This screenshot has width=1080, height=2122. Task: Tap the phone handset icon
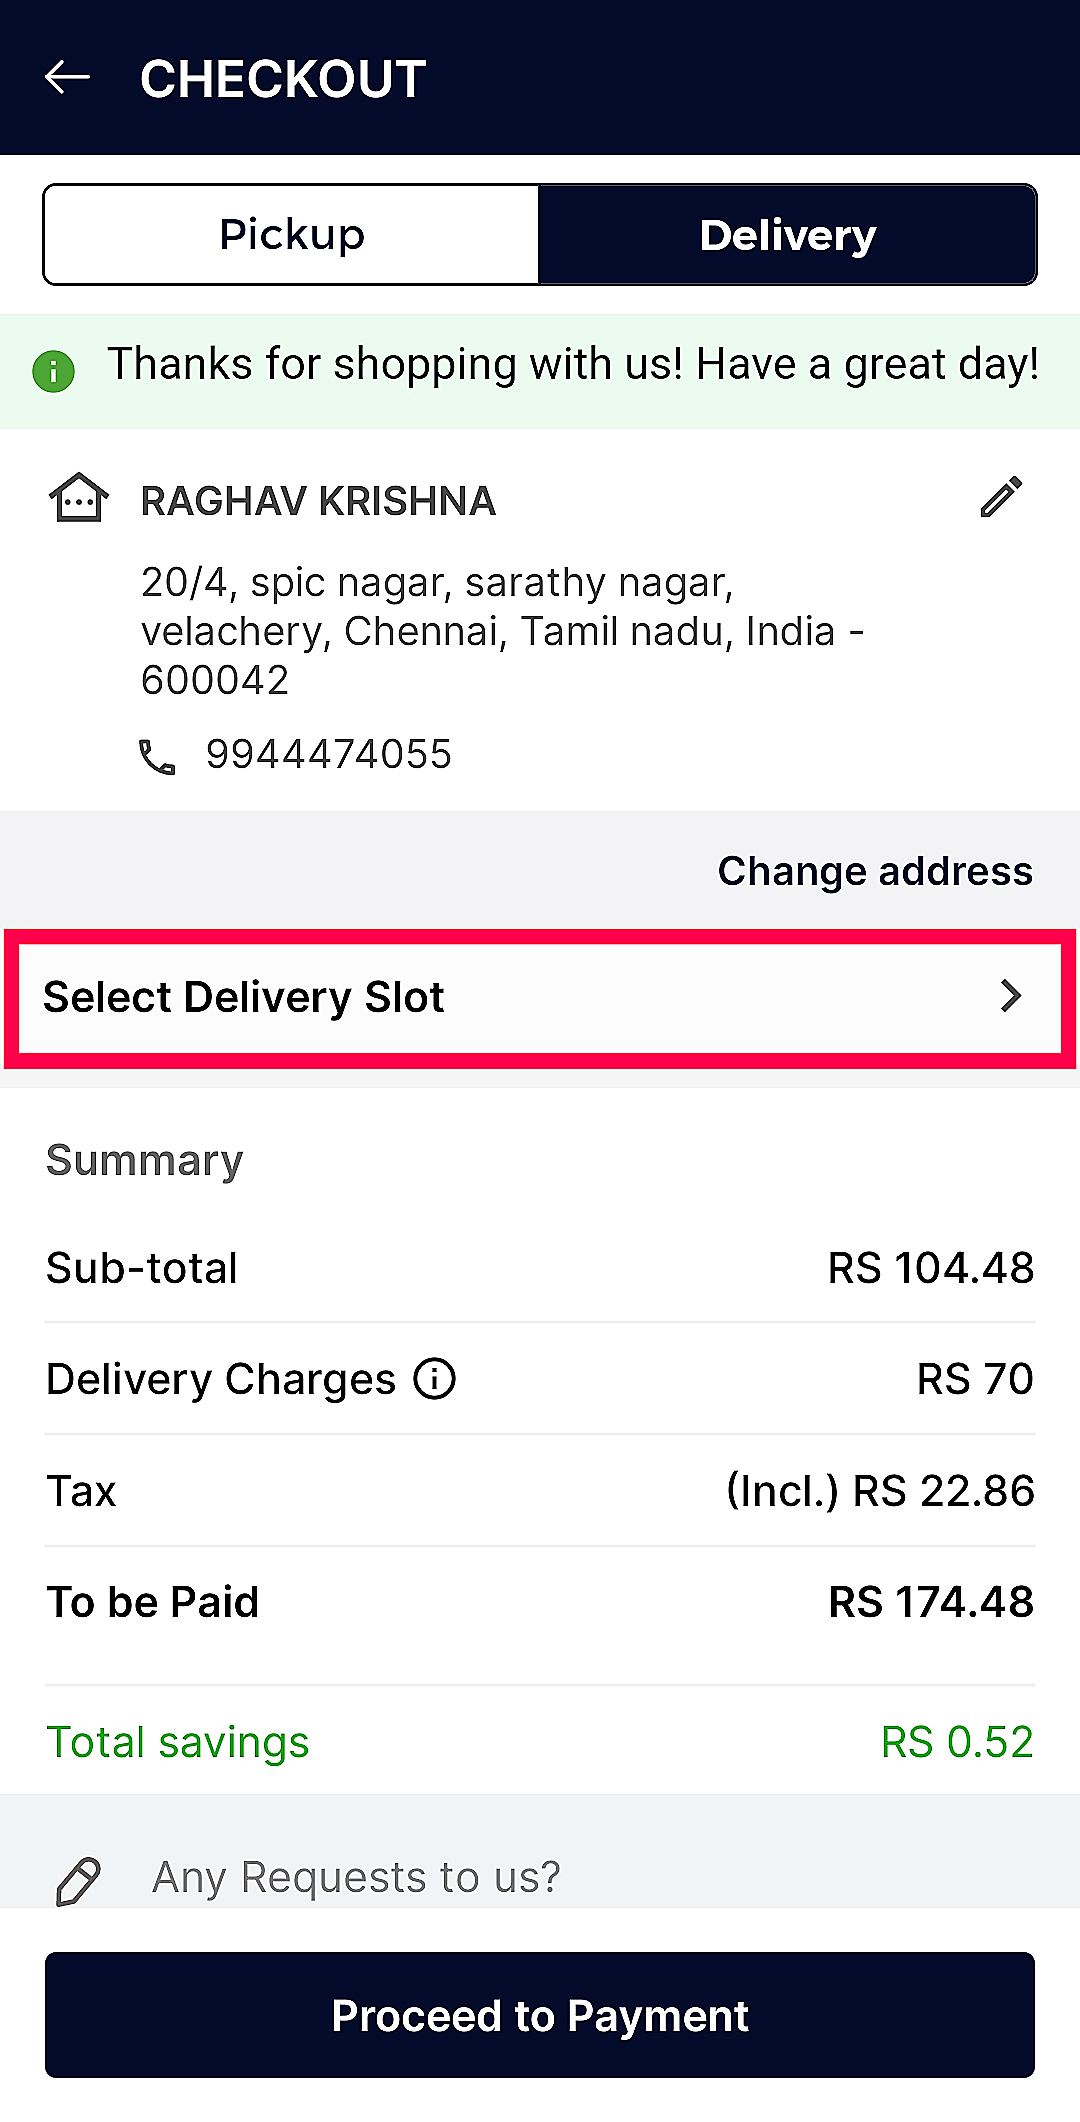tap(157, 757)
